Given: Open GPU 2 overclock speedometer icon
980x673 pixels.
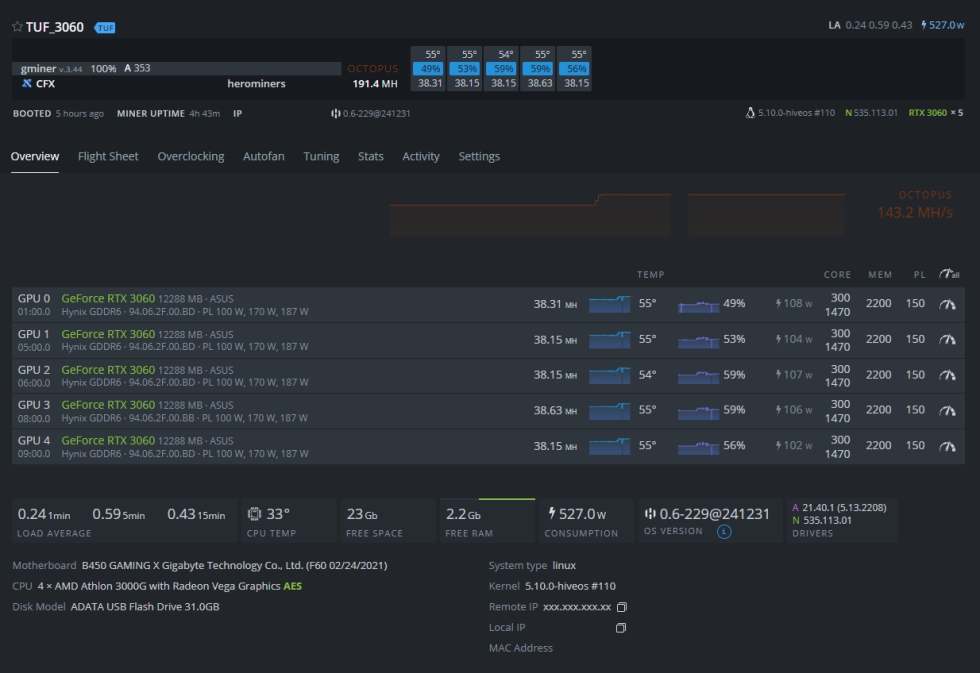Looking at the screenshot, I should click(x=948, y=375).
